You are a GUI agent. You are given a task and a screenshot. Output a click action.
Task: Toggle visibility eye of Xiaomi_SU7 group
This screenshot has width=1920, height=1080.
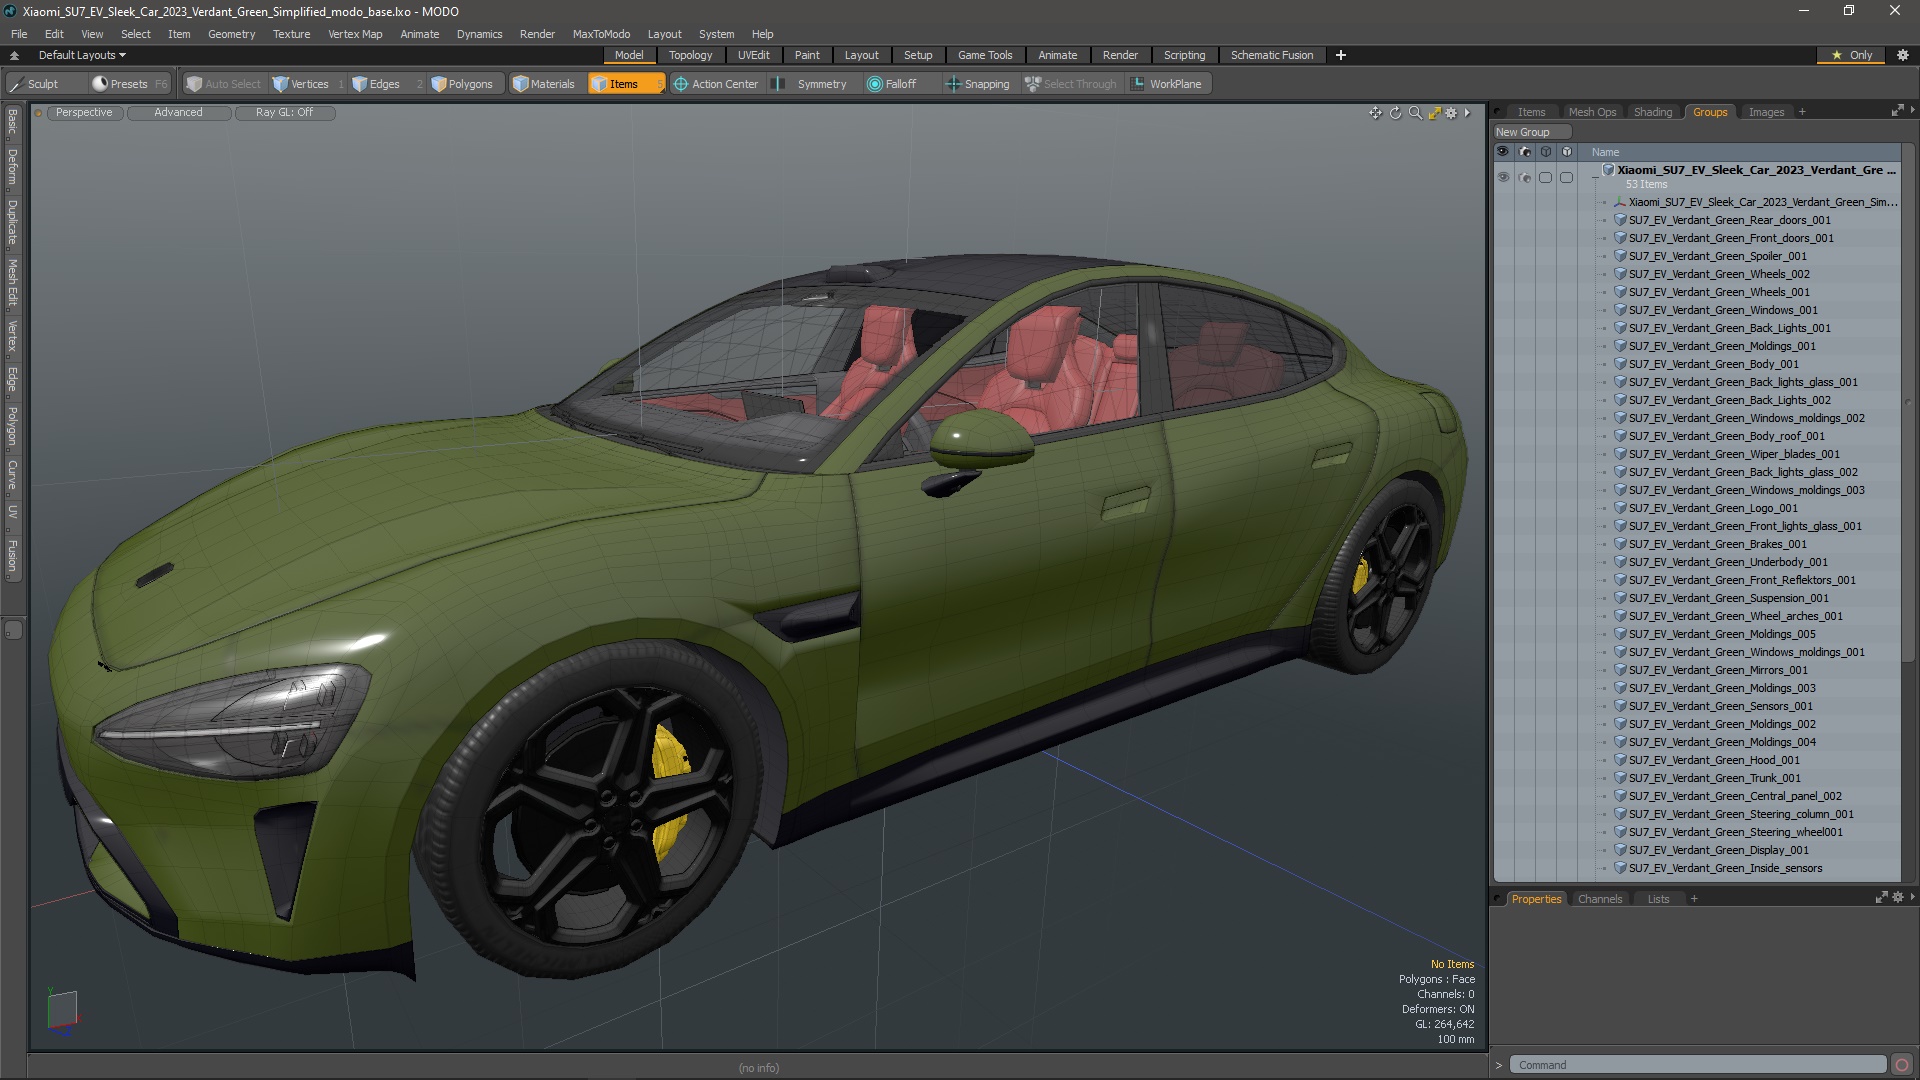tap(1503, 177)
